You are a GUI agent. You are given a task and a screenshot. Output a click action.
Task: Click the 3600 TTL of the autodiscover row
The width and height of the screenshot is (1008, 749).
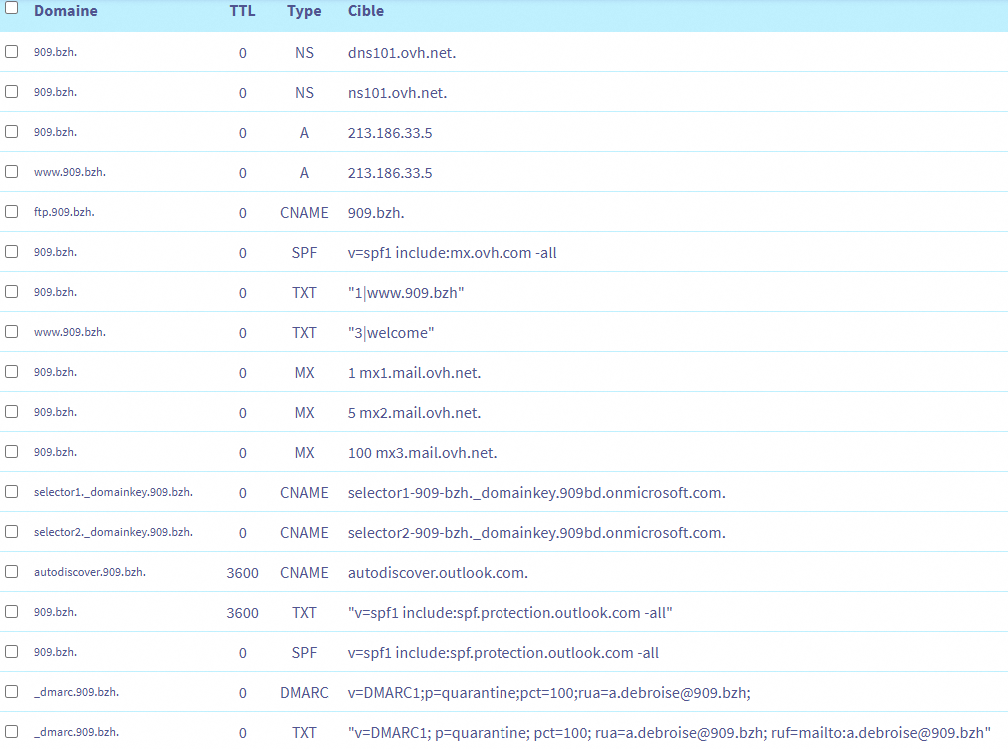(242, 572)
